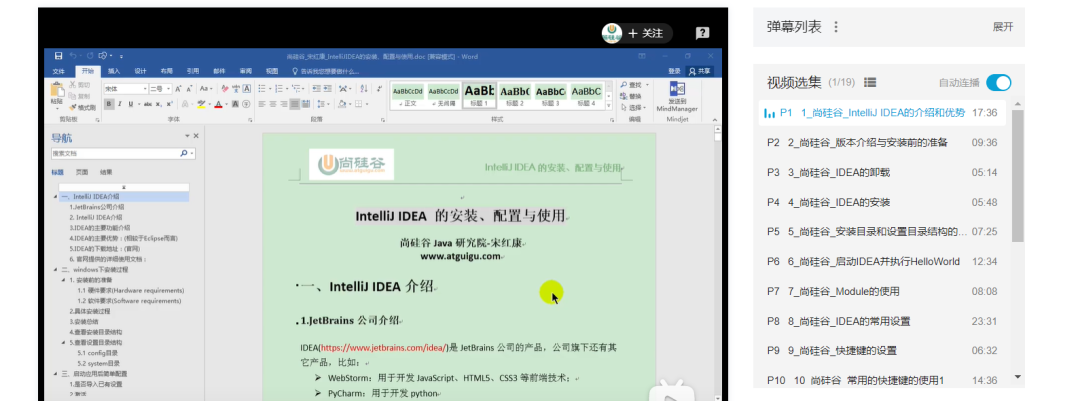This screenshot has height=401, width=1080.
Task: Click the Save icon in Word's quick access toolbar
Action: pos(59,56)
